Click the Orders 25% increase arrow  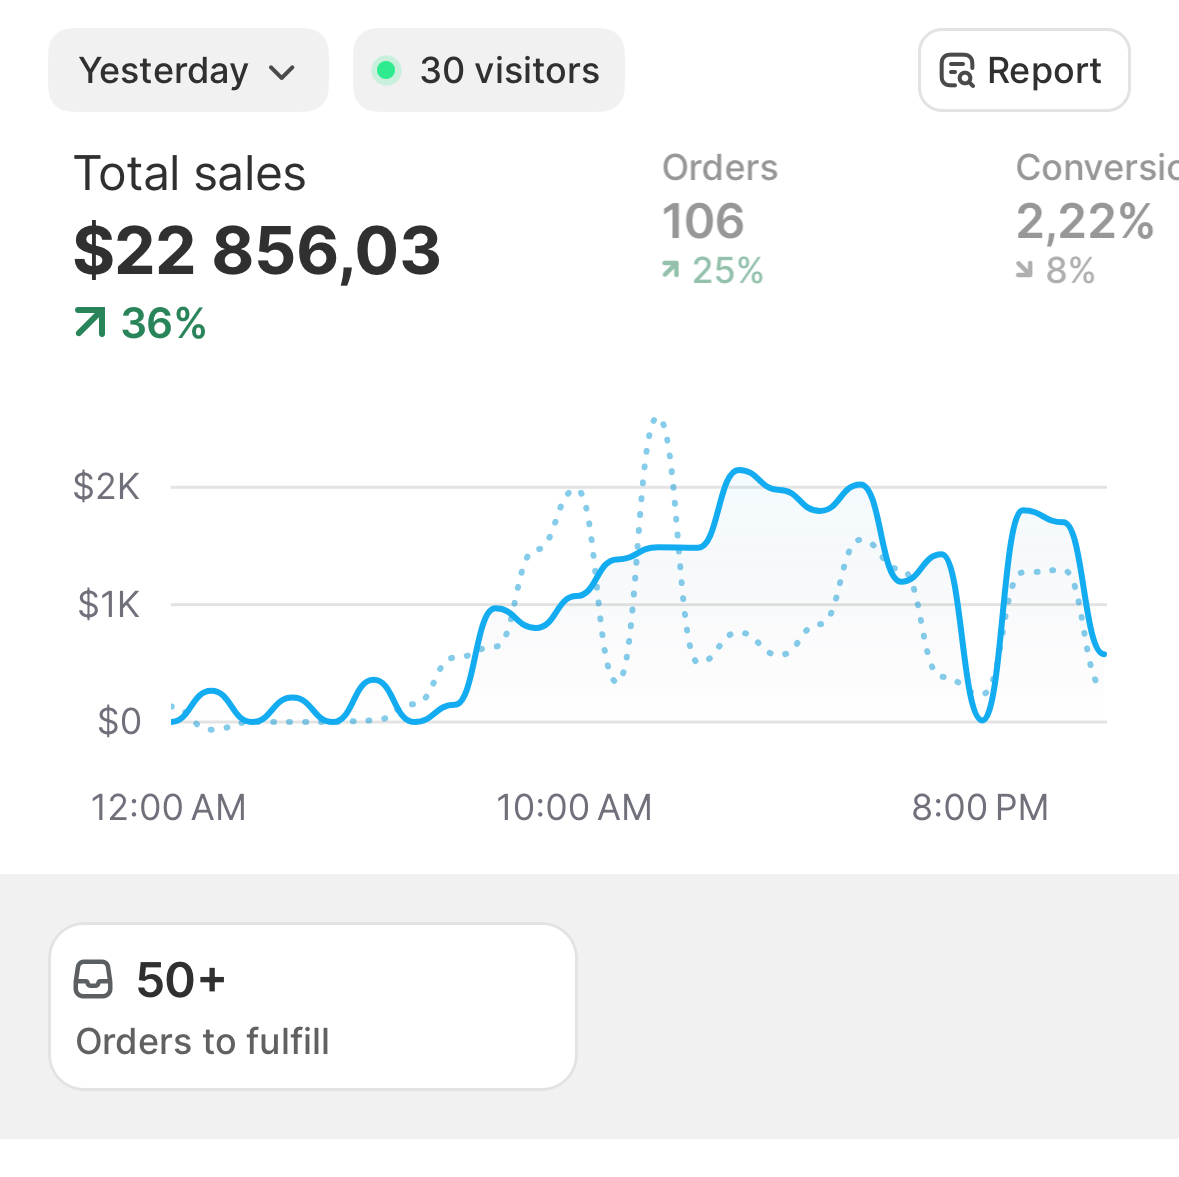tap(671, 270)
